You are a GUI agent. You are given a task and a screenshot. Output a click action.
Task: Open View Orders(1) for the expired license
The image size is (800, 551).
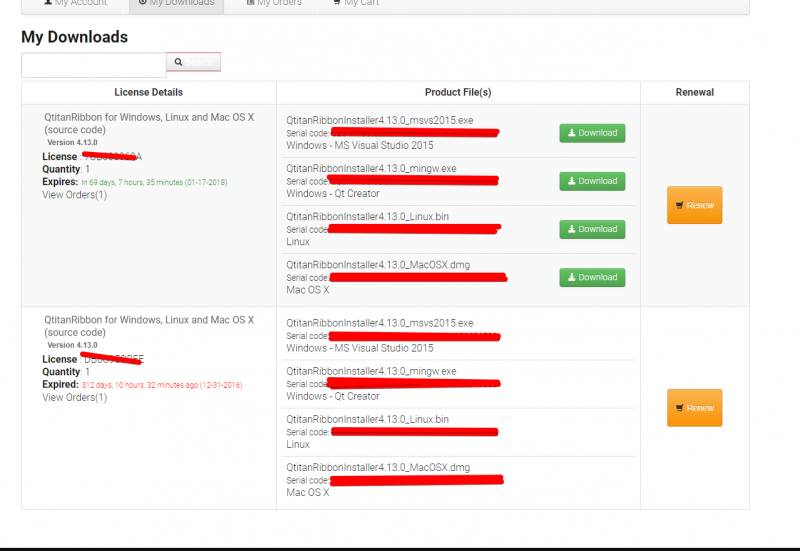74,398
